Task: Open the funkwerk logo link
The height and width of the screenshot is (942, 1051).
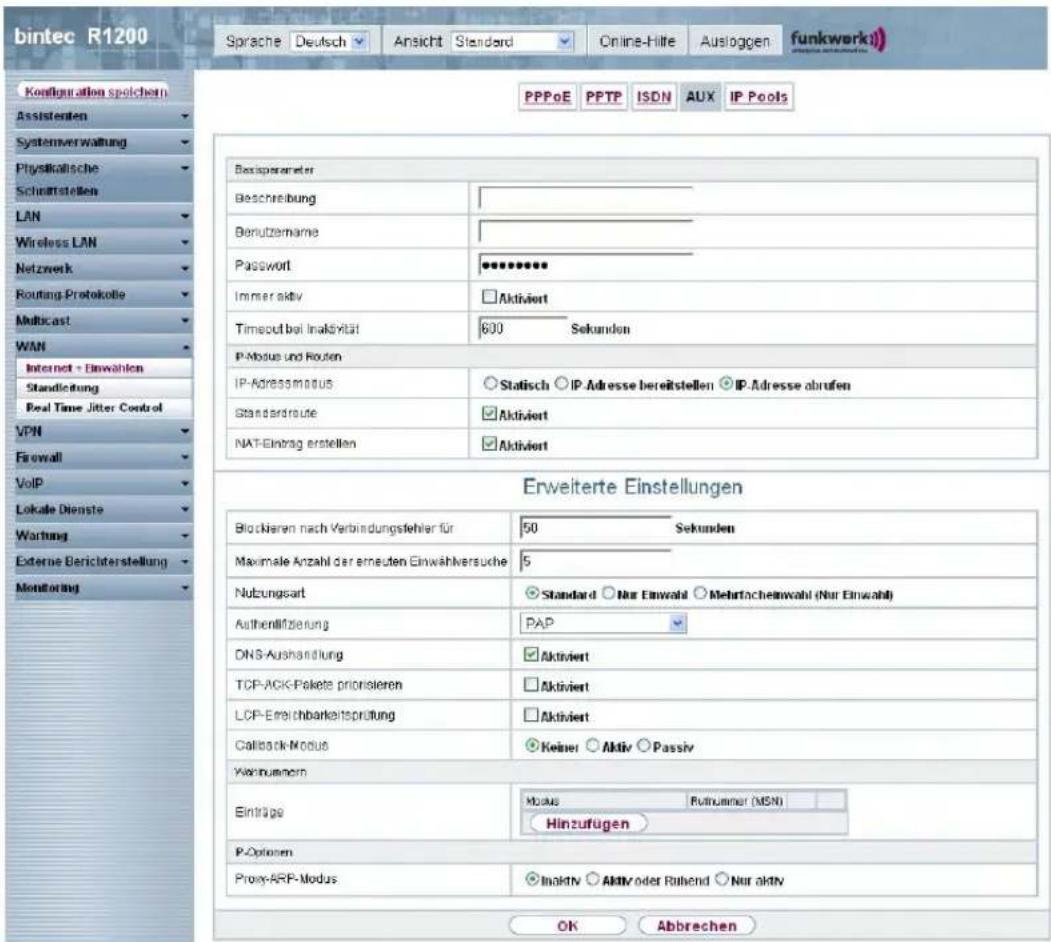Action: pyautogui.click(x=838, y=40)
